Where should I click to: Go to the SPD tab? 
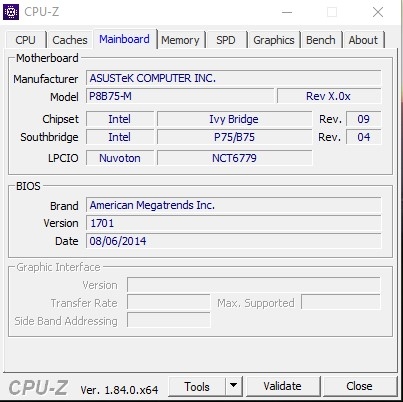coord(226,40)
